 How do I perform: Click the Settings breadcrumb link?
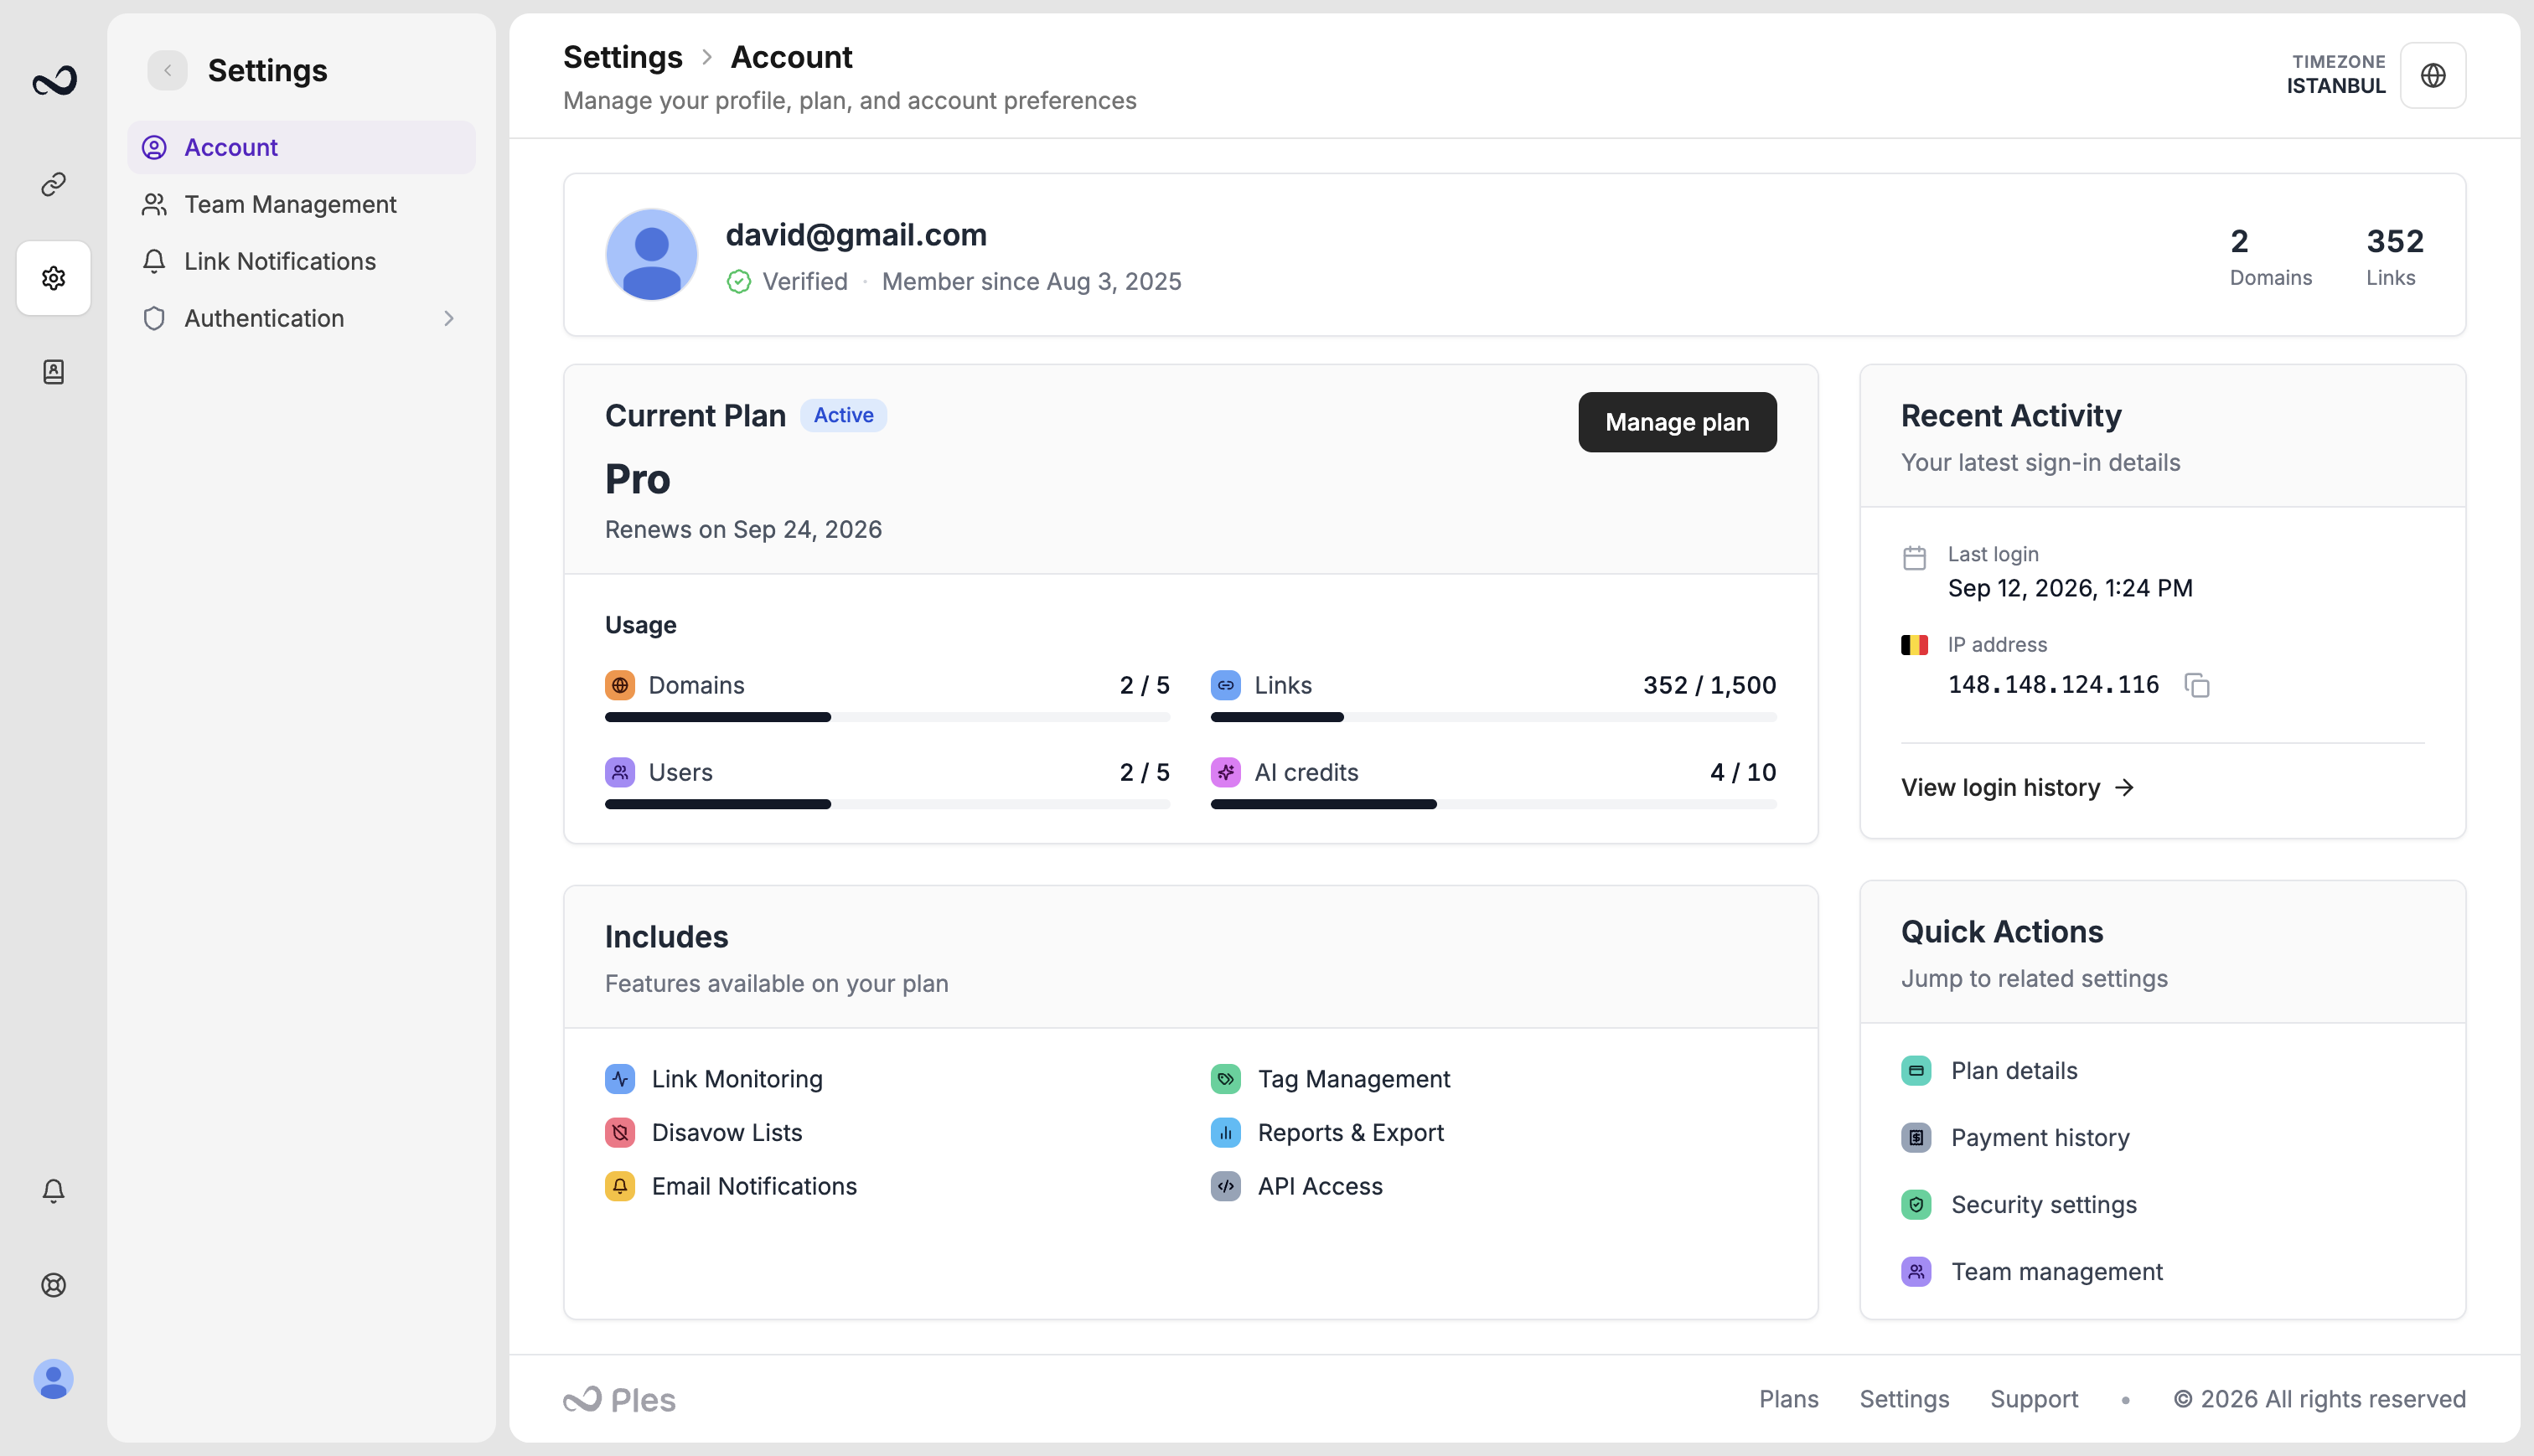tap(623, 58)
